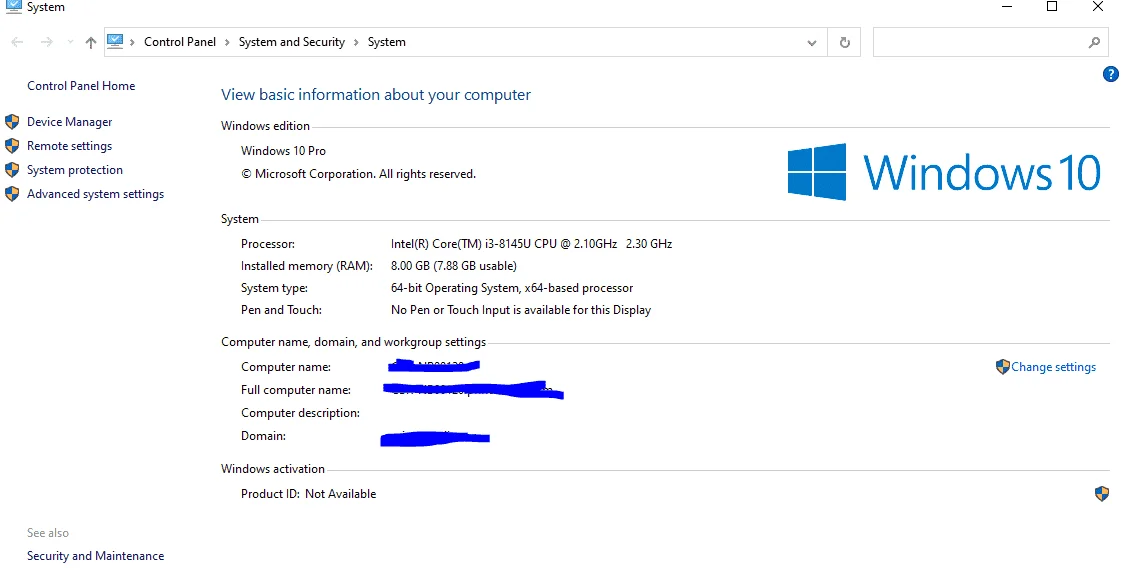Refresh the System page

click(844, 42)
